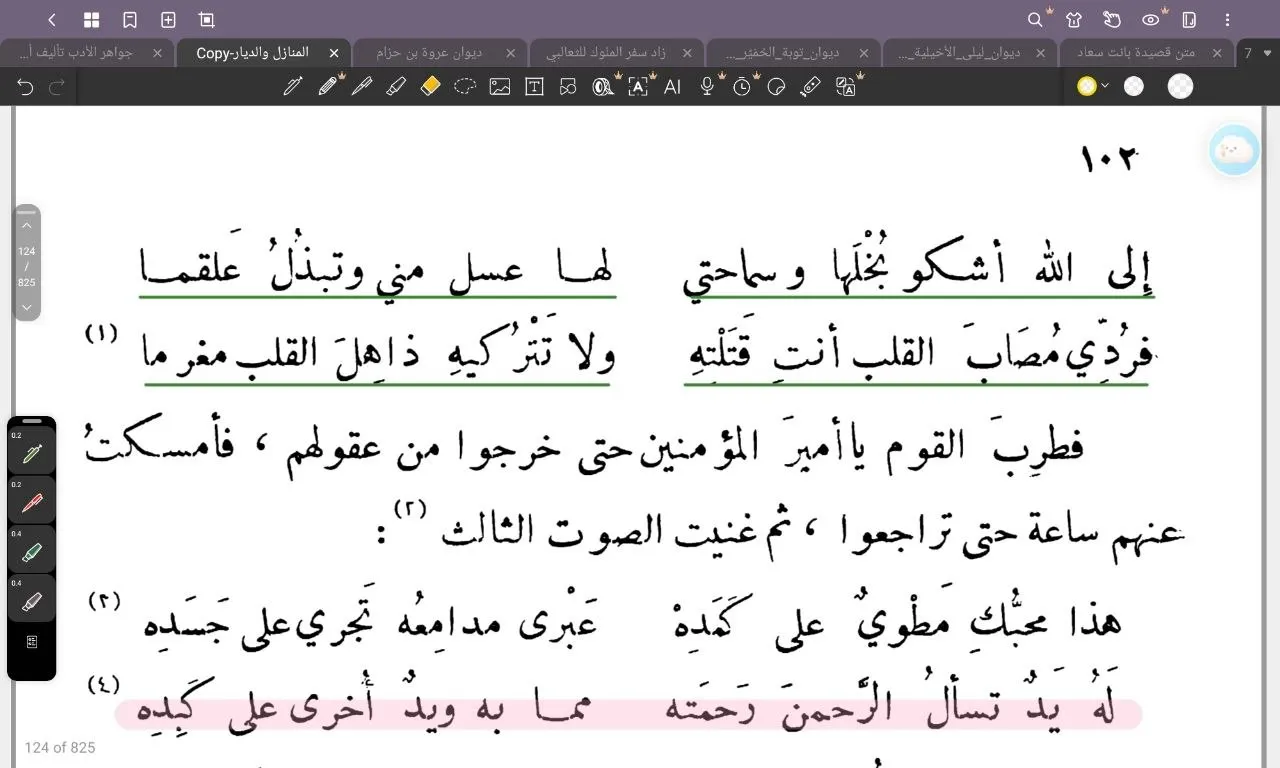Go to next page with down chevron
This screenshot has height=768, width=1280.
point(27,307)
